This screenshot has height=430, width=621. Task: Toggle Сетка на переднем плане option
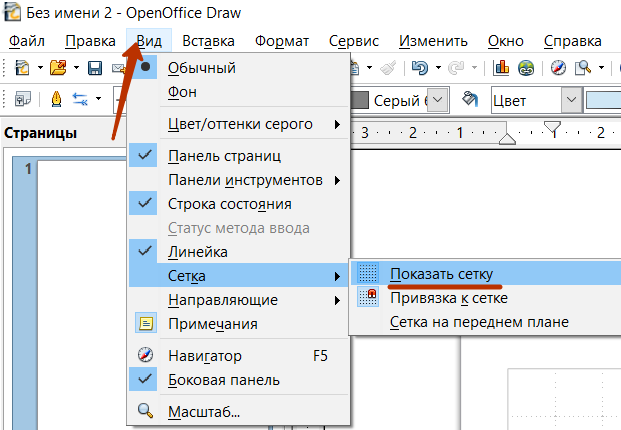click(486, 322)
